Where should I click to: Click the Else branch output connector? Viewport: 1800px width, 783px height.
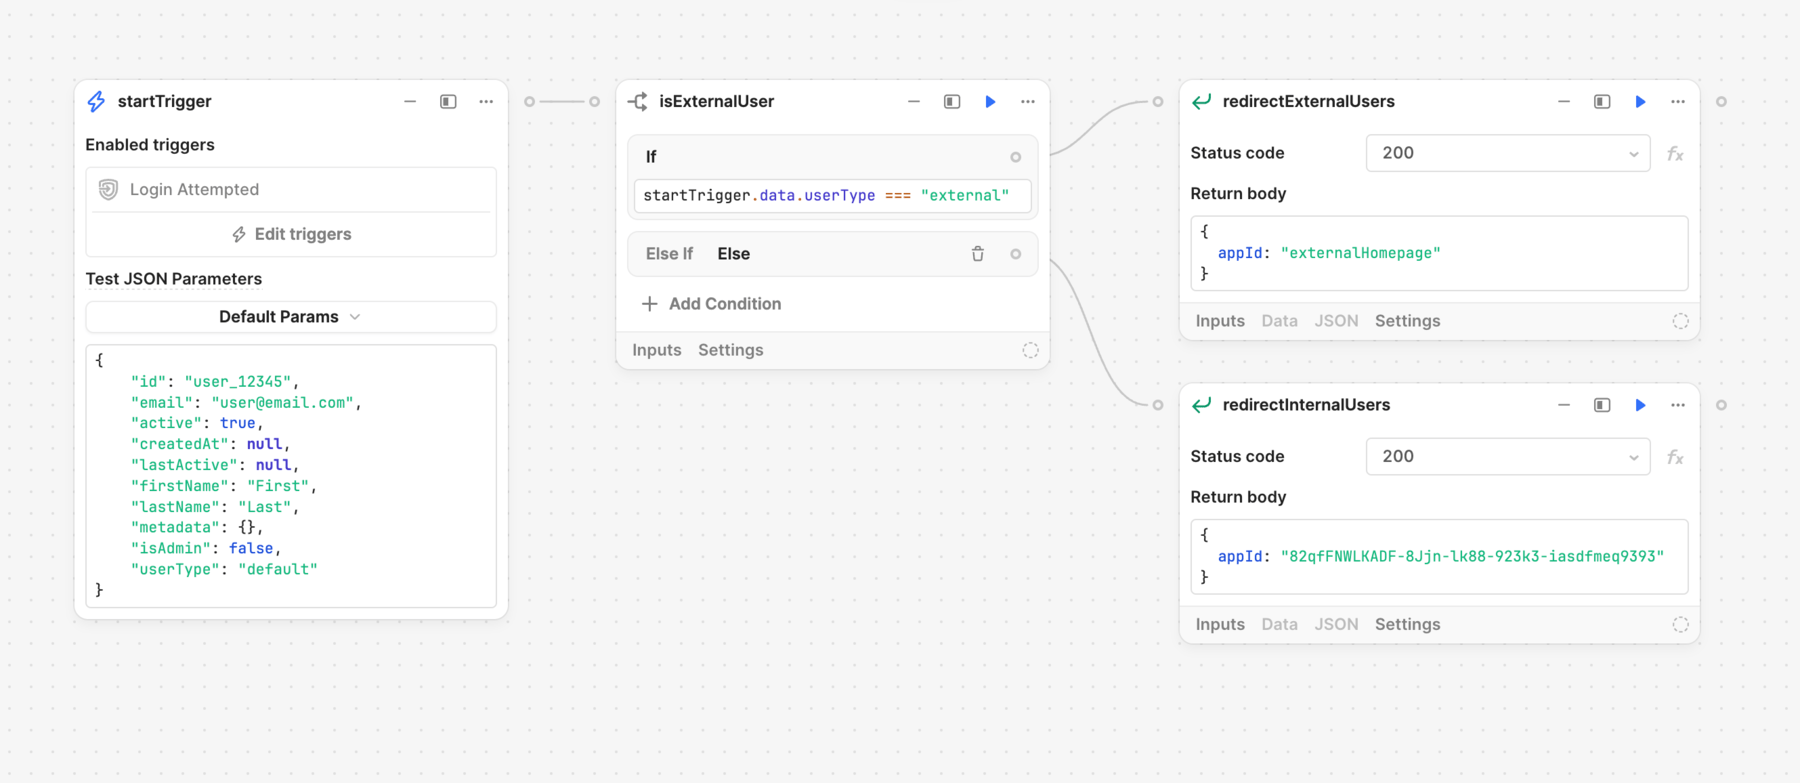[1015, 254]
